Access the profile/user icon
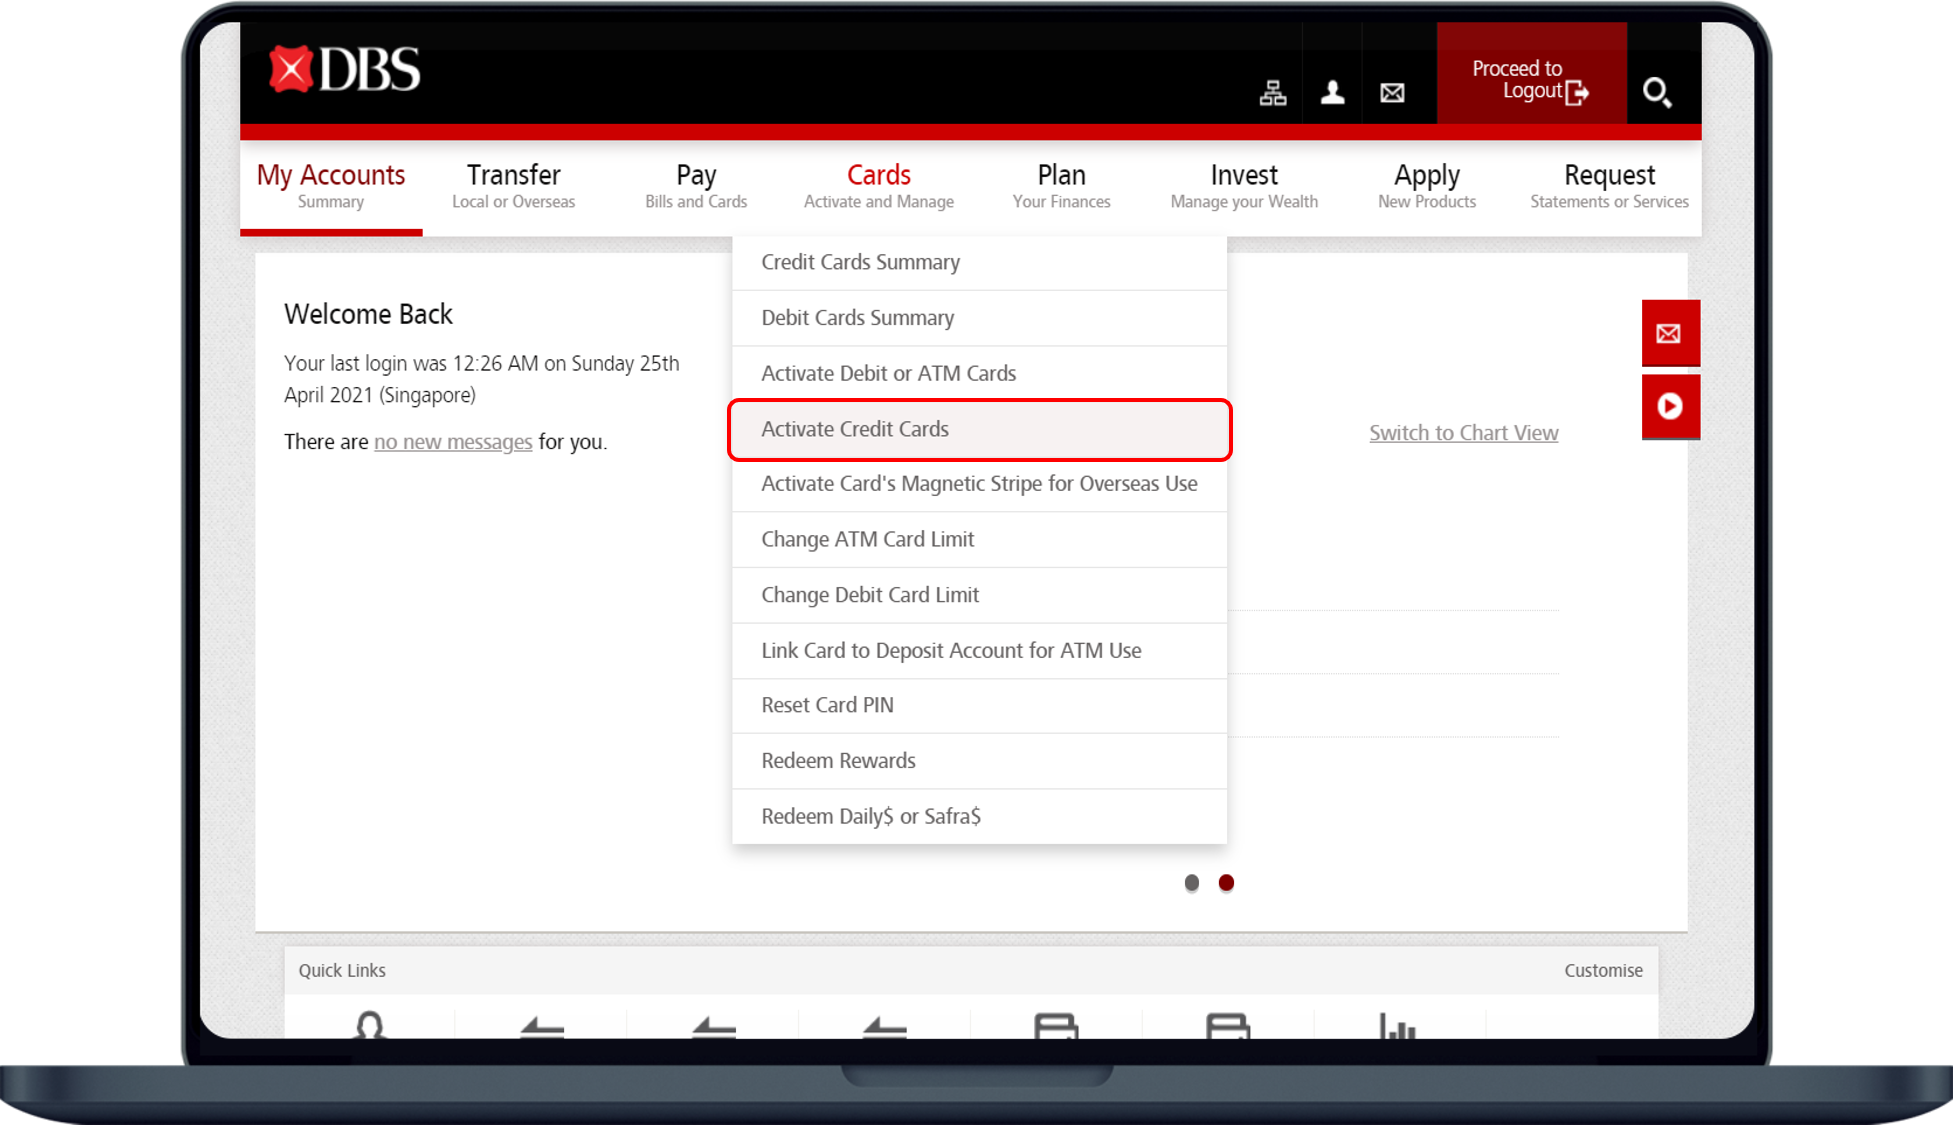 click(1336, 91)
